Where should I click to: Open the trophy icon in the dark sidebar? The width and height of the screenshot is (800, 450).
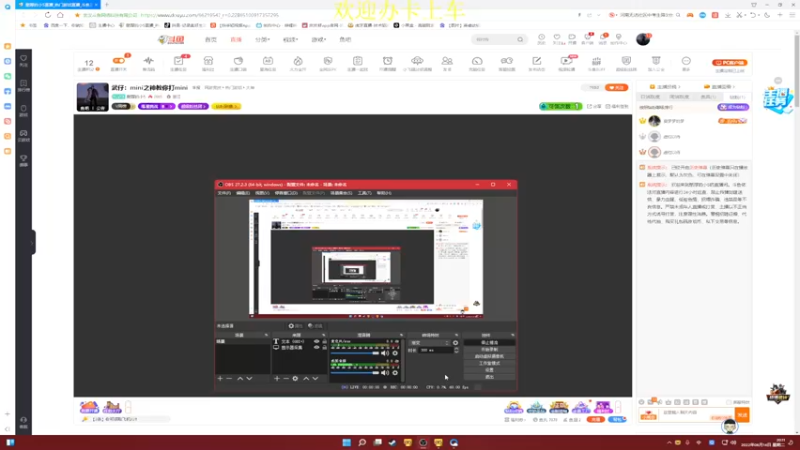(23, 159)
